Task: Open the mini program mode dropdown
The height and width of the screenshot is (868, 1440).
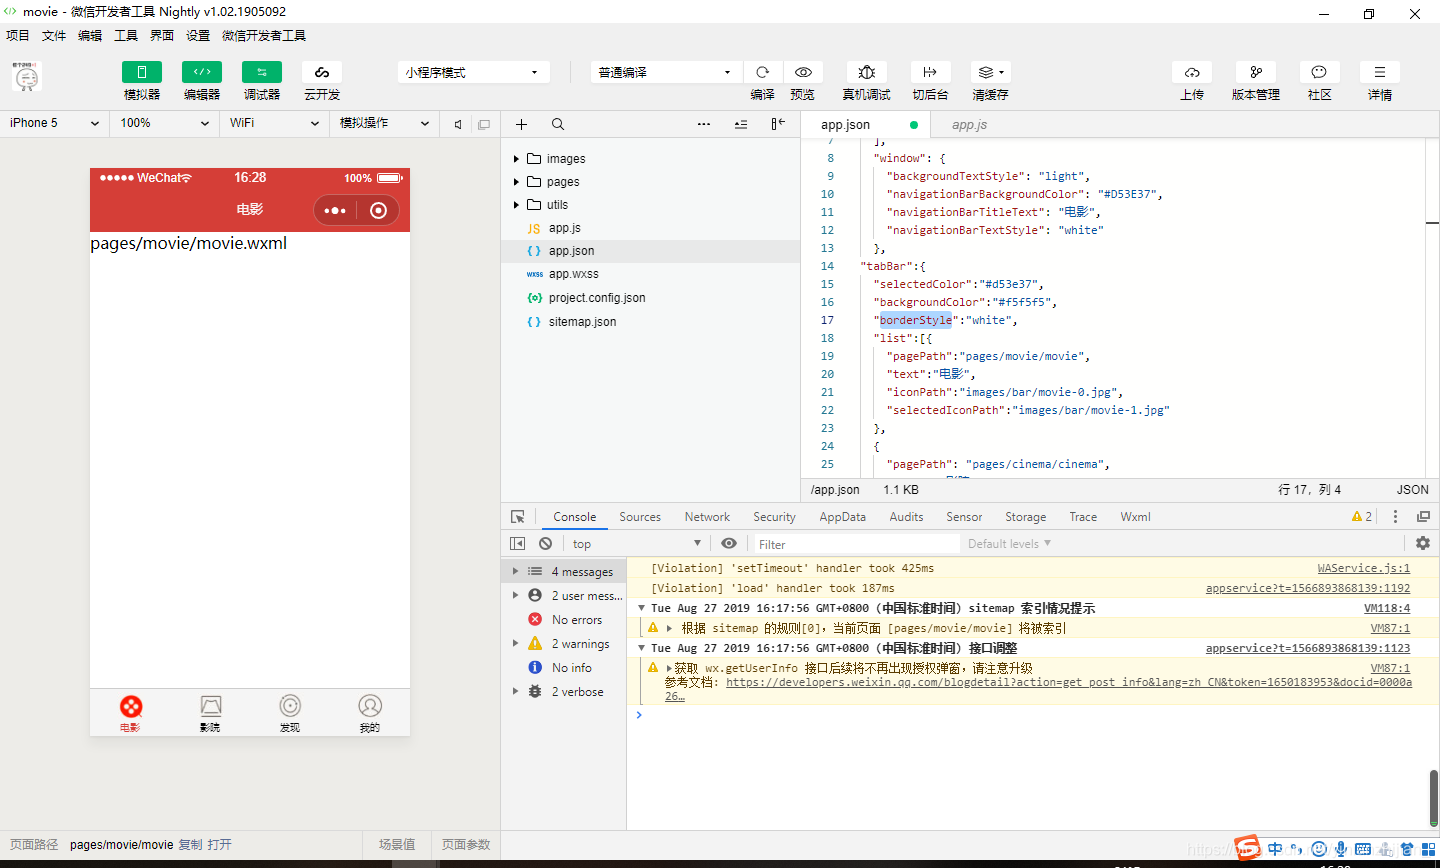Action: [x=474, y=72]
